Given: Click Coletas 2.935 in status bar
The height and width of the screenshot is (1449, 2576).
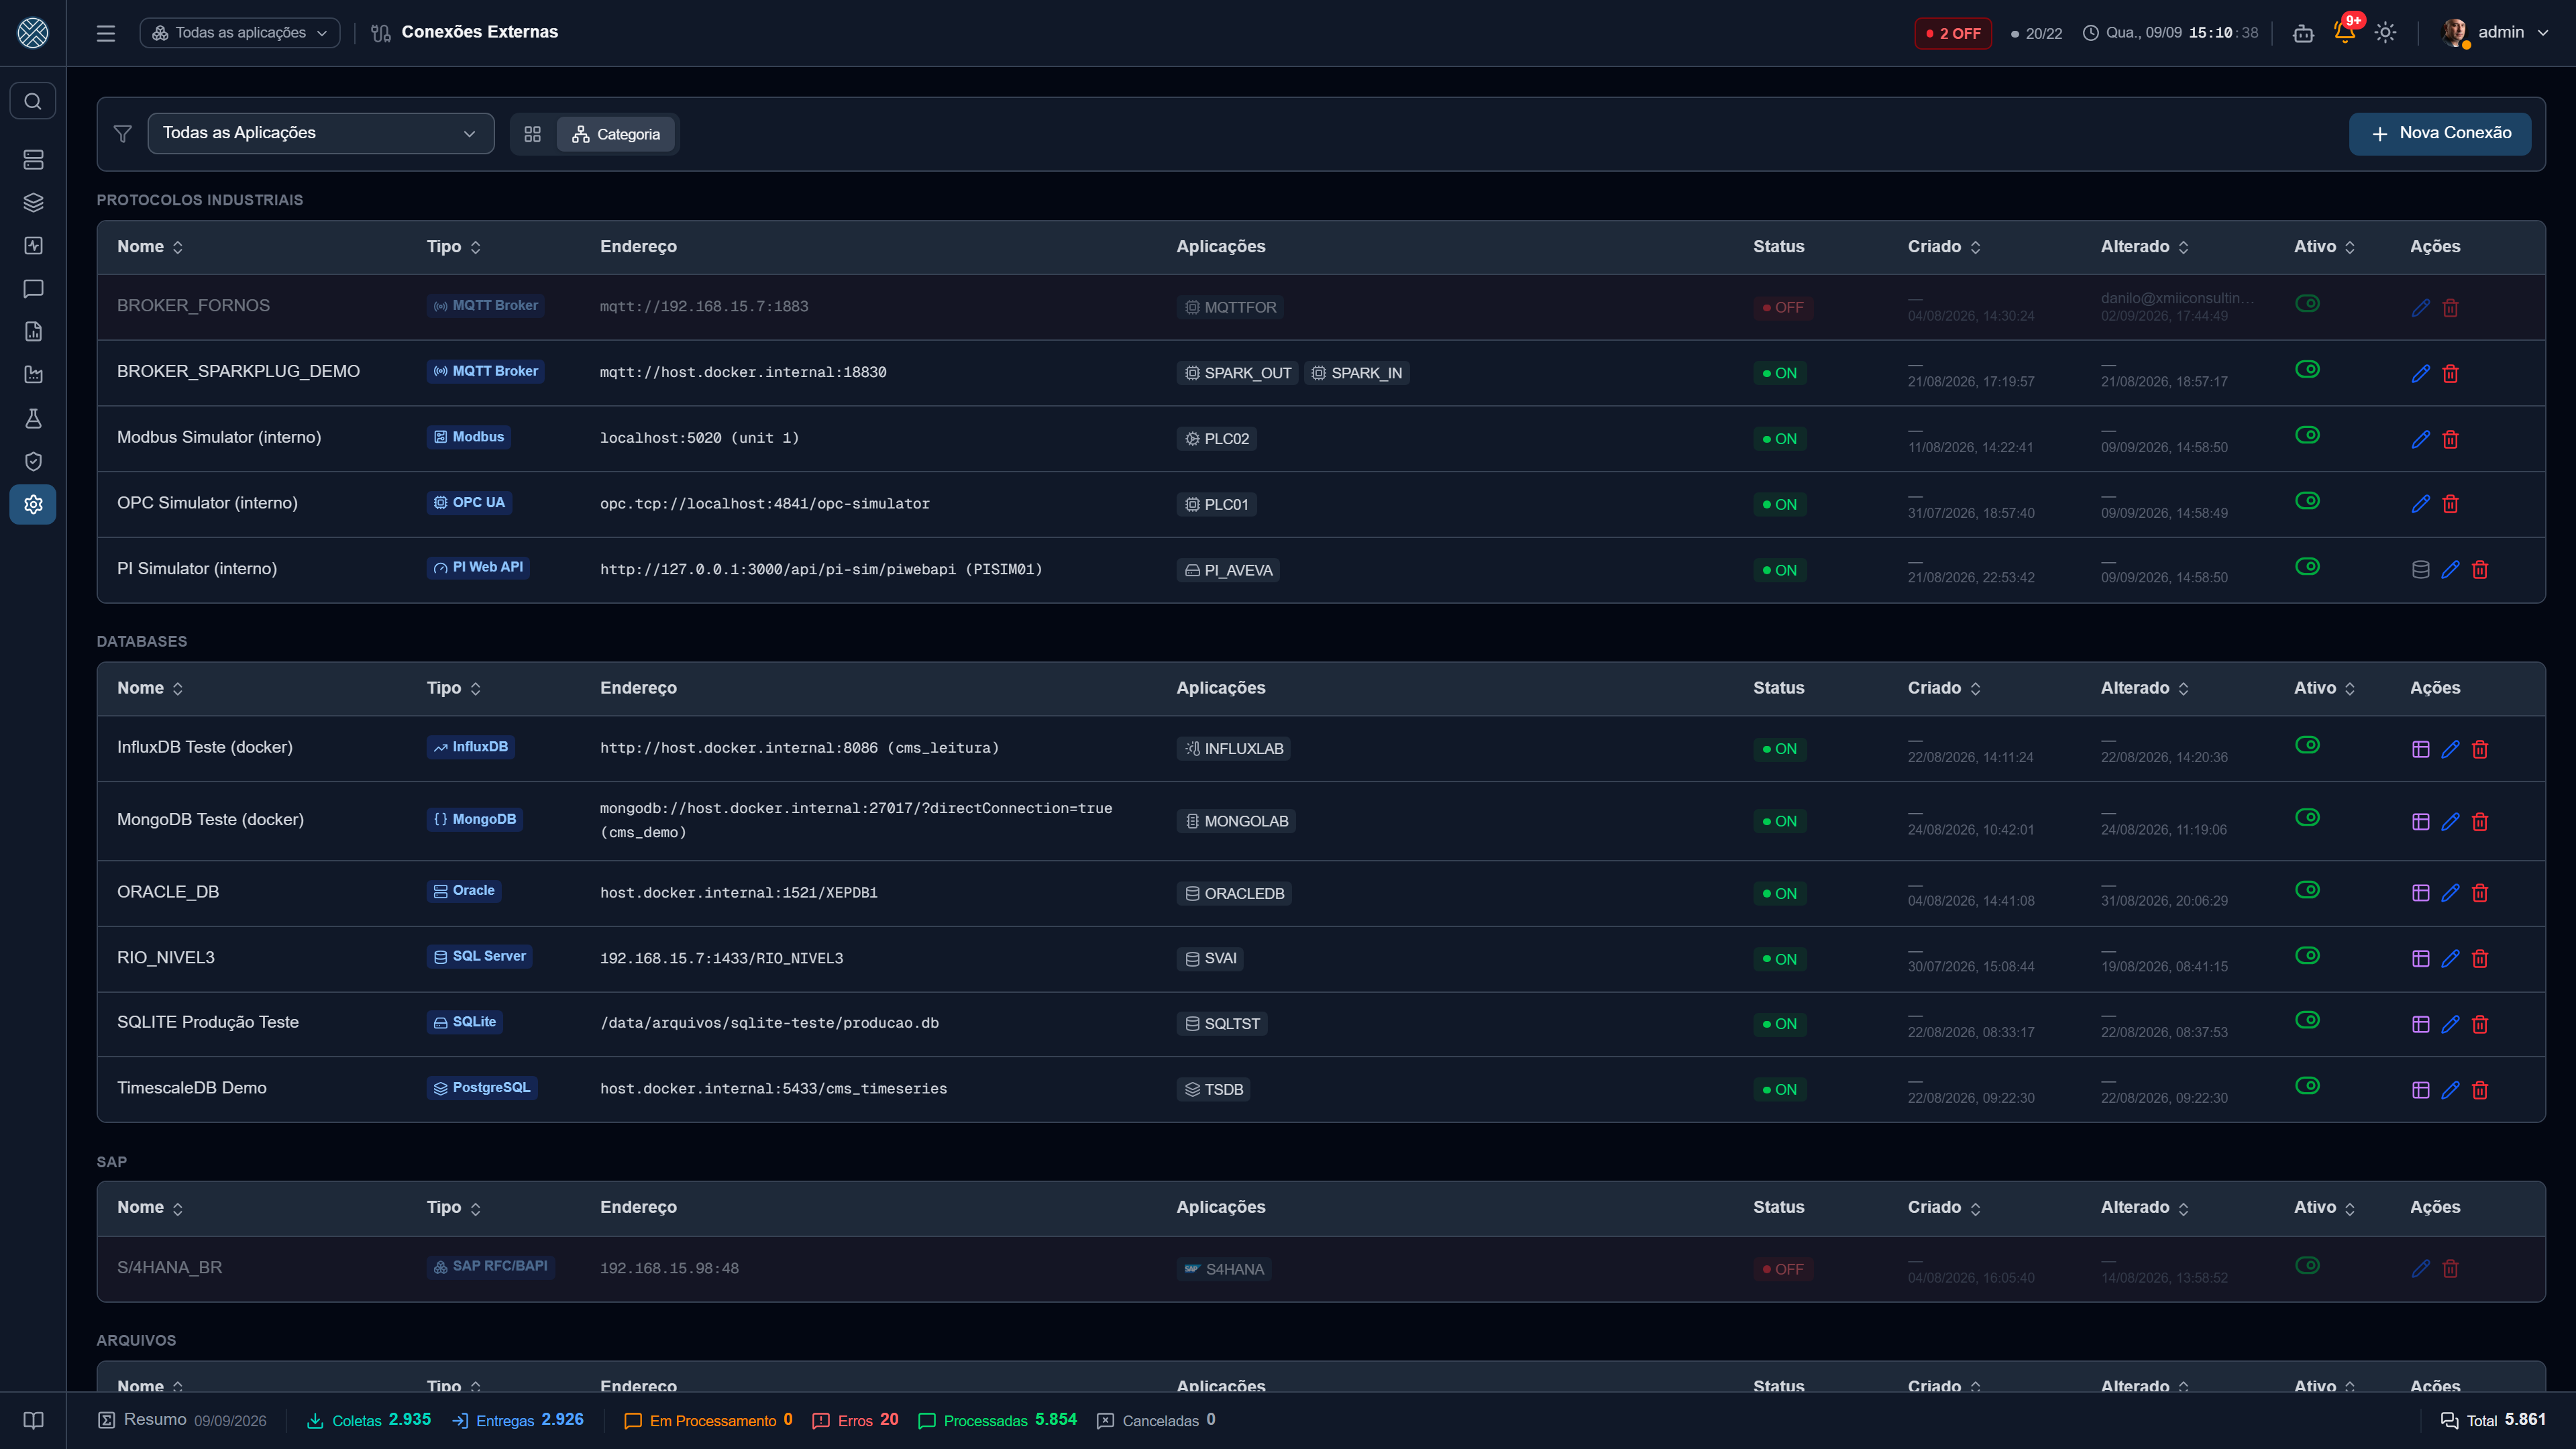Looking at the screenshot, I should (369, 1420).
